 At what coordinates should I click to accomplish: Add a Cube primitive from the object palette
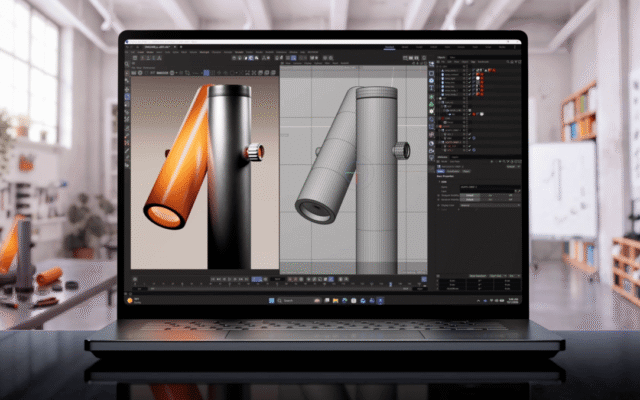(431, 81)
